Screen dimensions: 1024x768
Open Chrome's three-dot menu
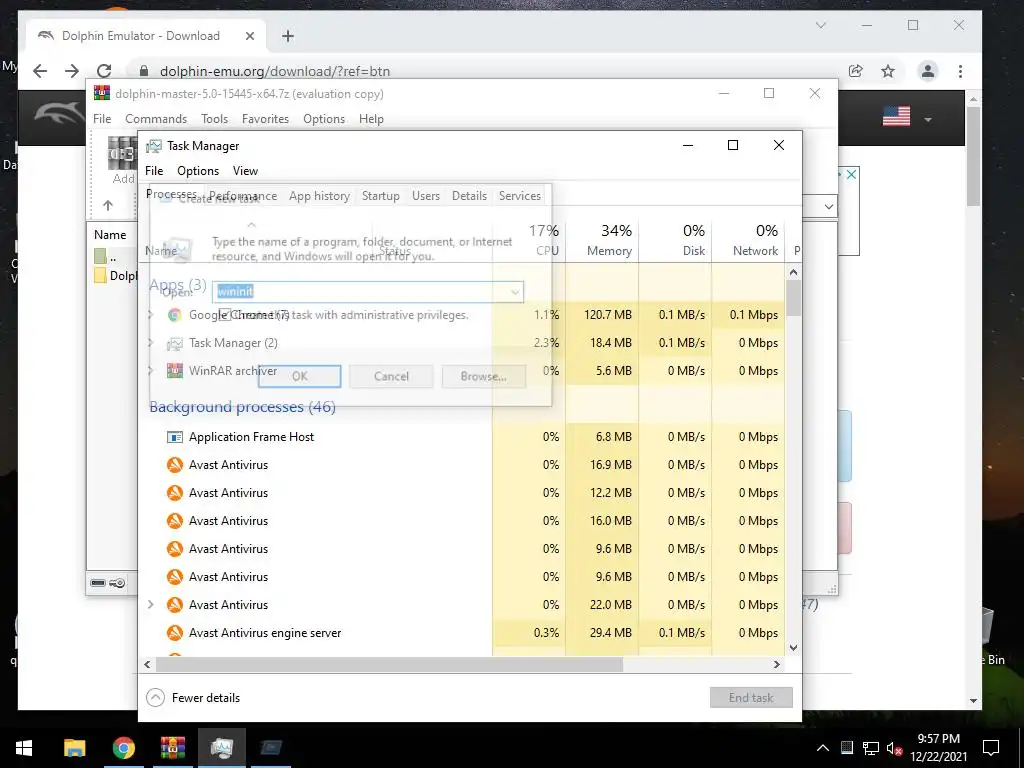point(960,71)
